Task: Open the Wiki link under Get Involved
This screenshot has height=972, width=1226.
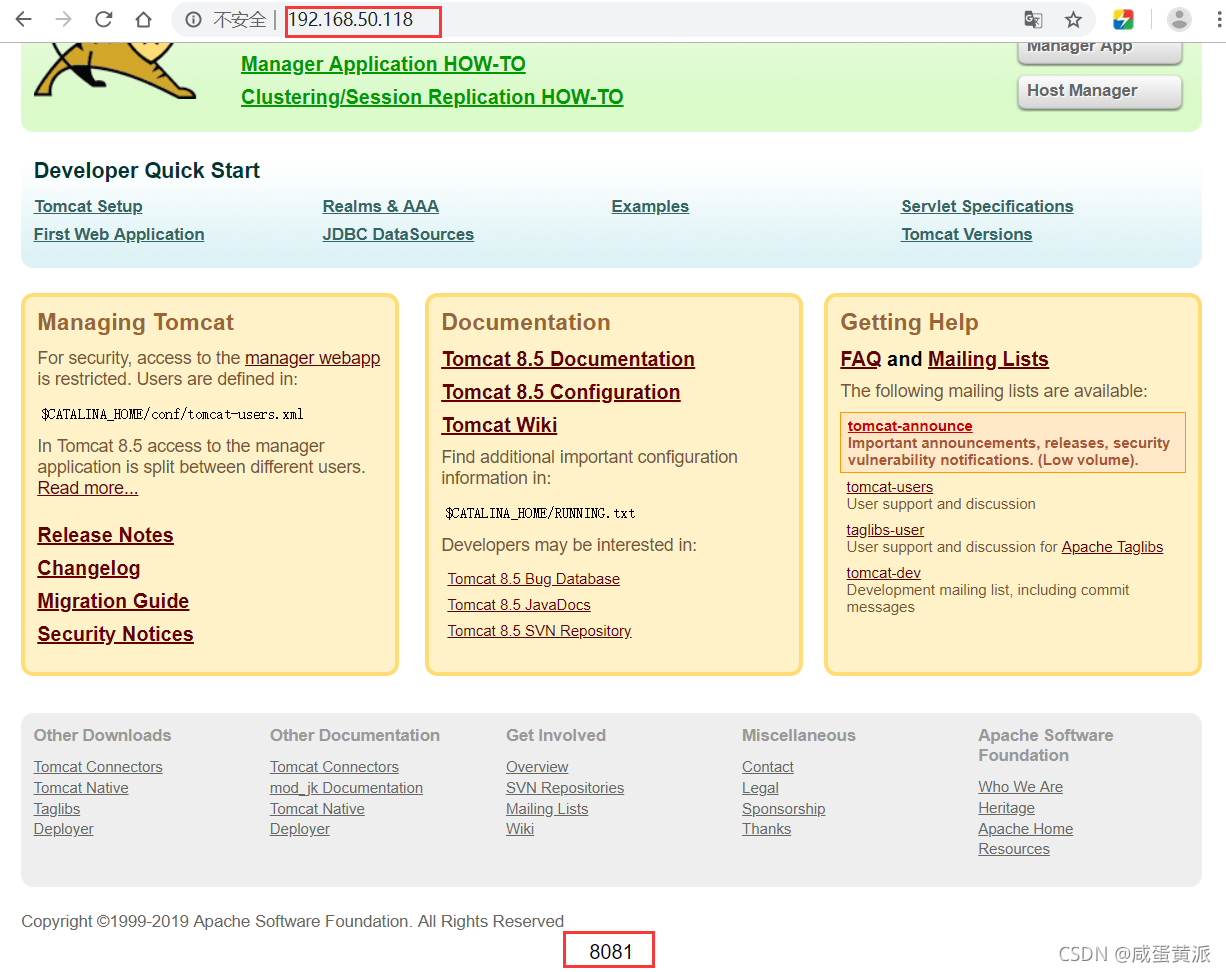Action: click(520, 829)
